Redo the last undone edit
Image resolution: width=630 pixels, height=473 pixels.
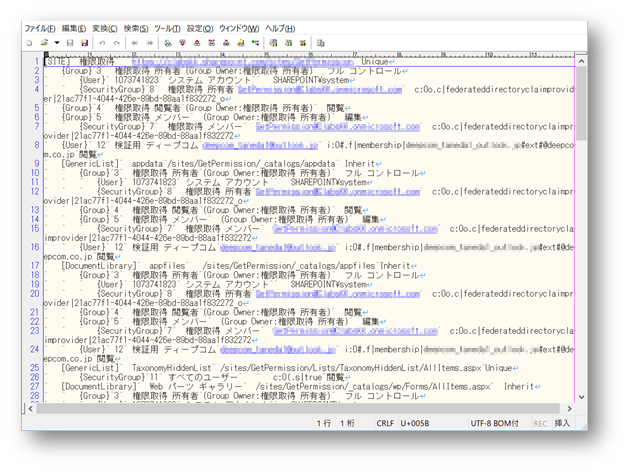point(117,43)
